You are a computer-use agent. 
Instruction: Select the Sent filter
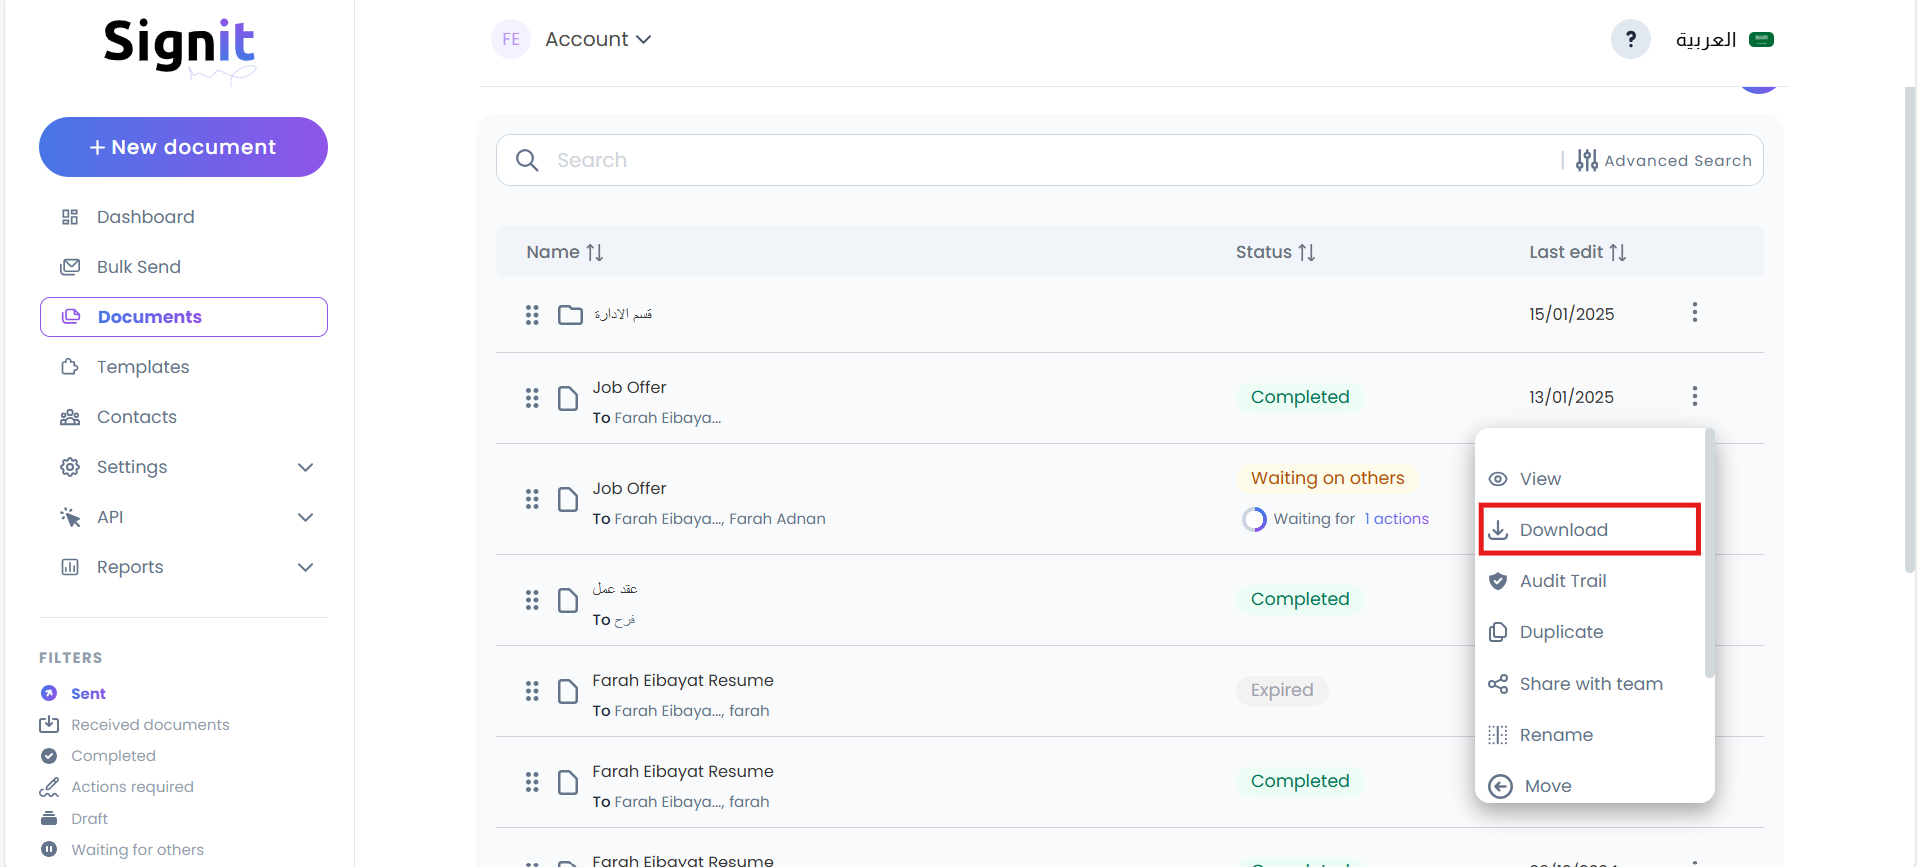[88, 693]
